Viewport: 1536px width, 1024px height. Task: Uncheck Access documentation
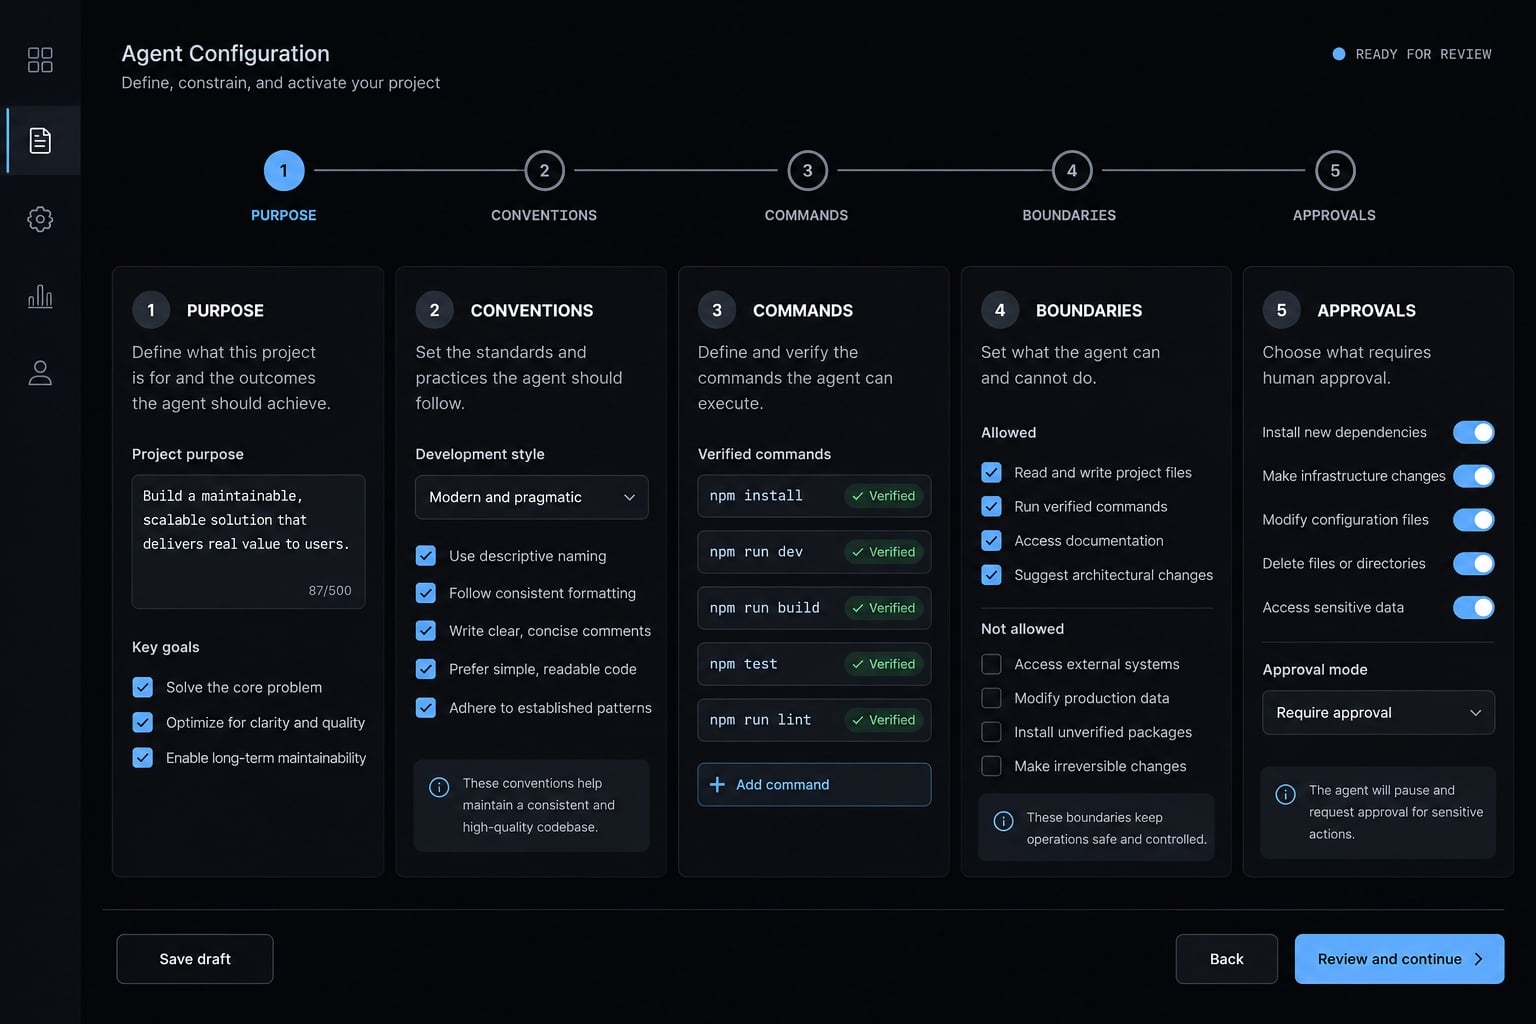(991, 540)
